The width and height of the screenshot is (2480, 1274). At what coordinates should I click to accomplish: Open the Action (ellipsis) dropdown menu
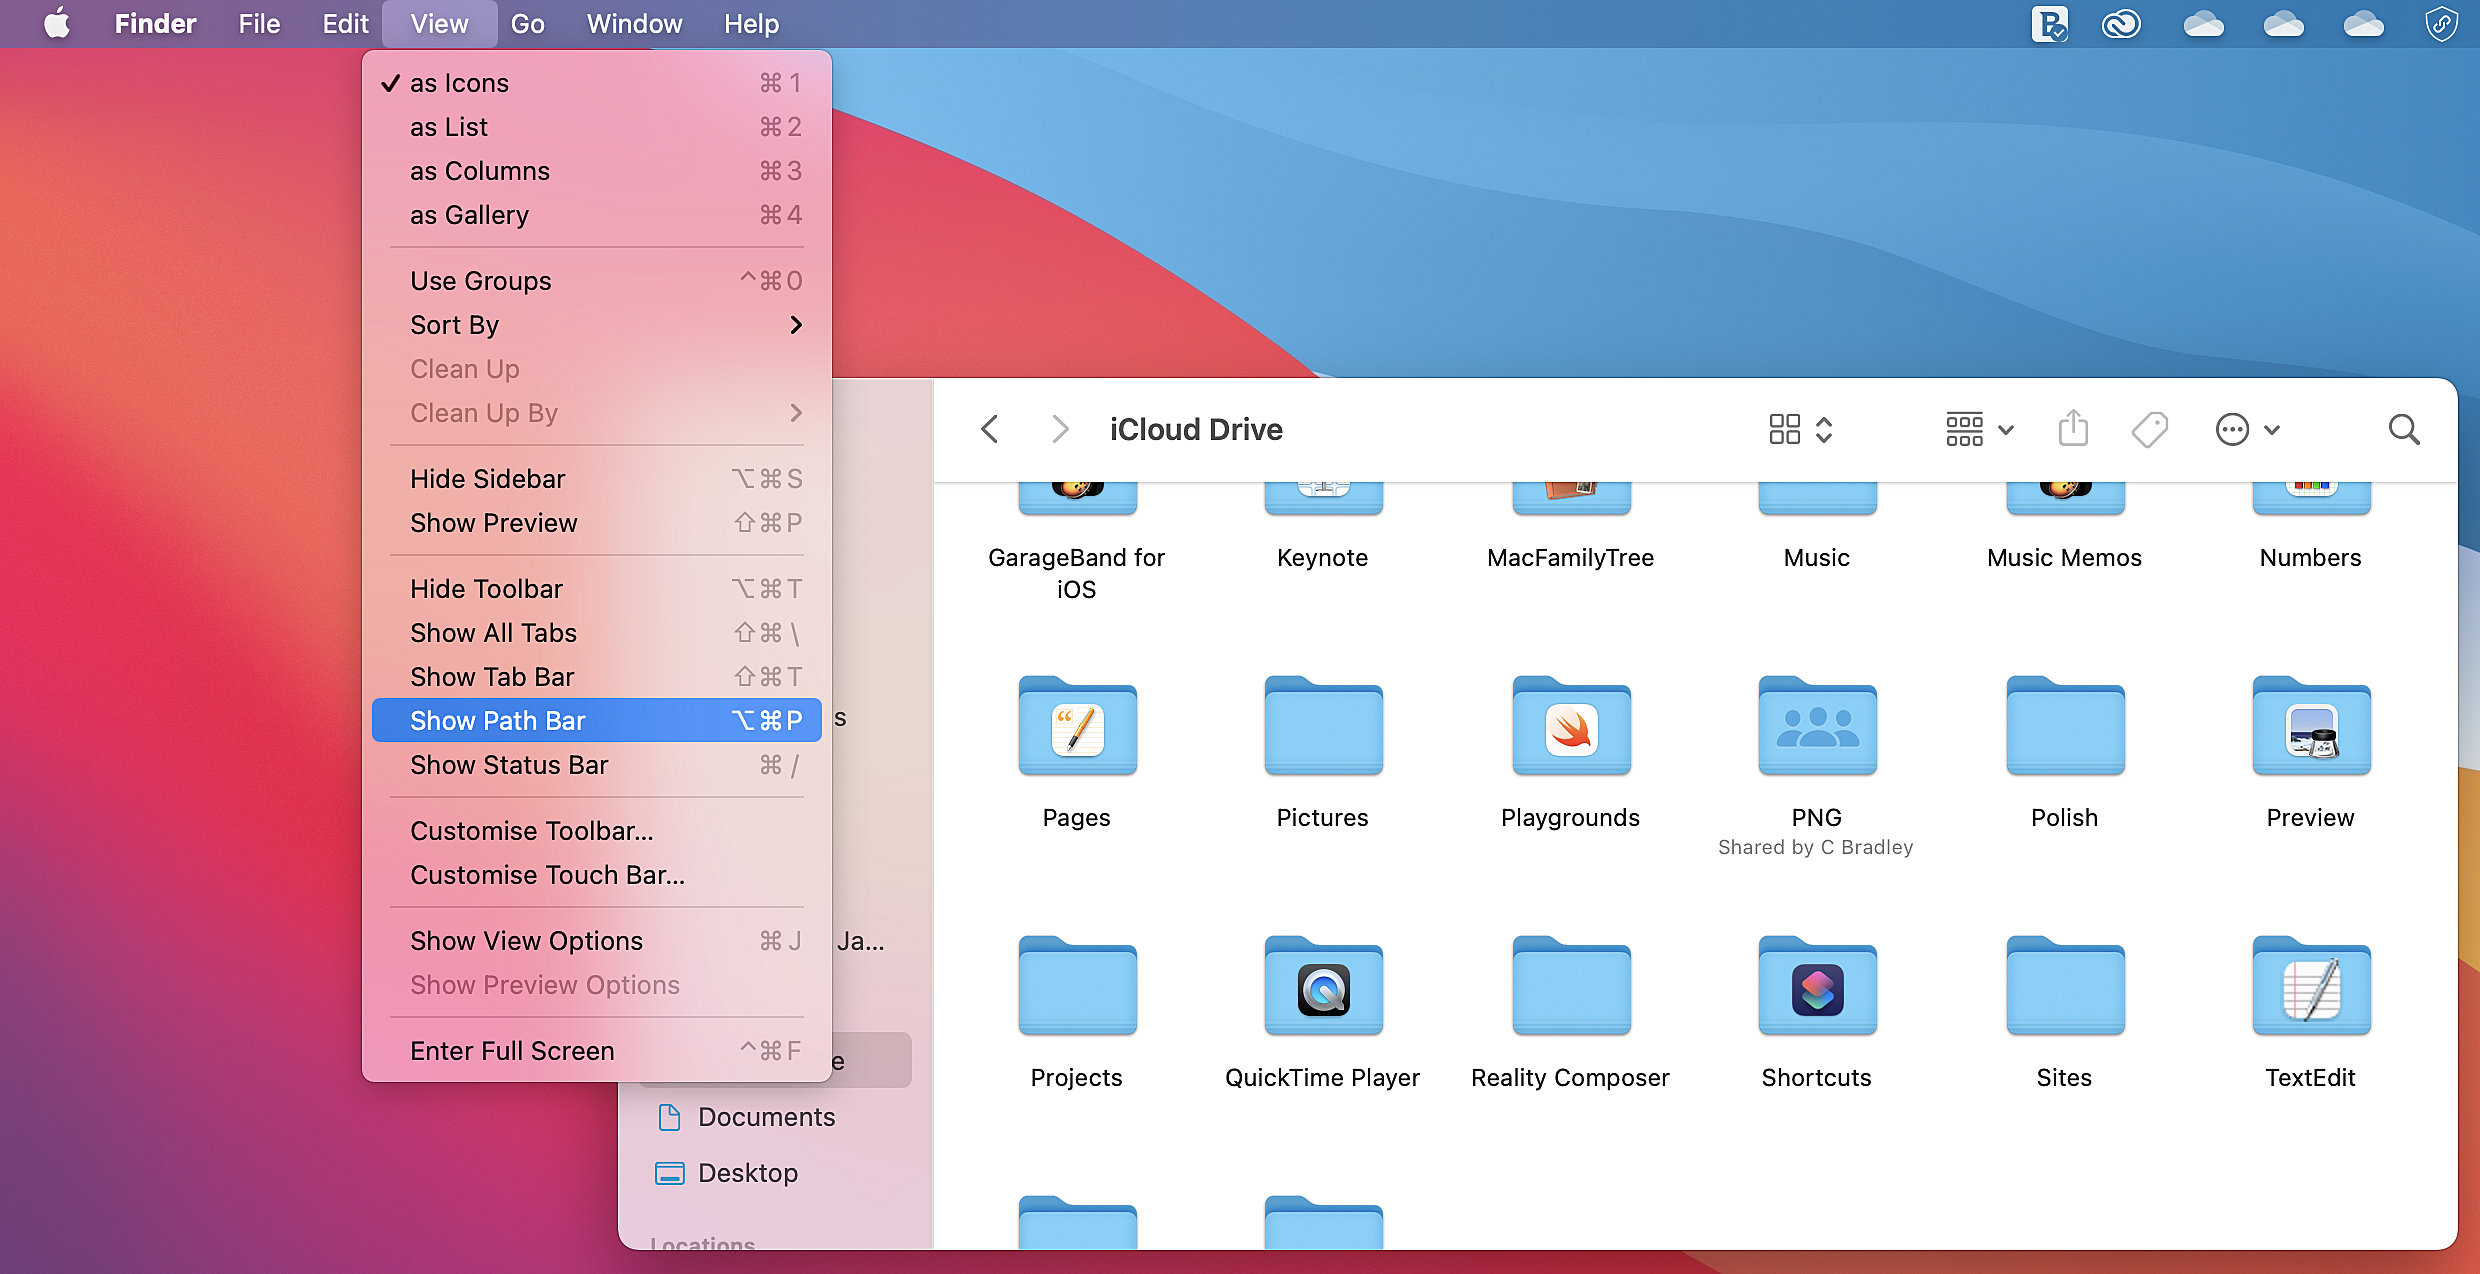click(x=2248, y=430)
